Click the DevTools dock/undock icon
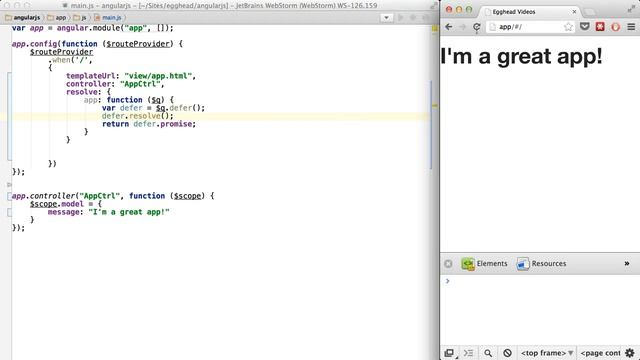This screenshot has width=640, height=360. click(449, 353)
